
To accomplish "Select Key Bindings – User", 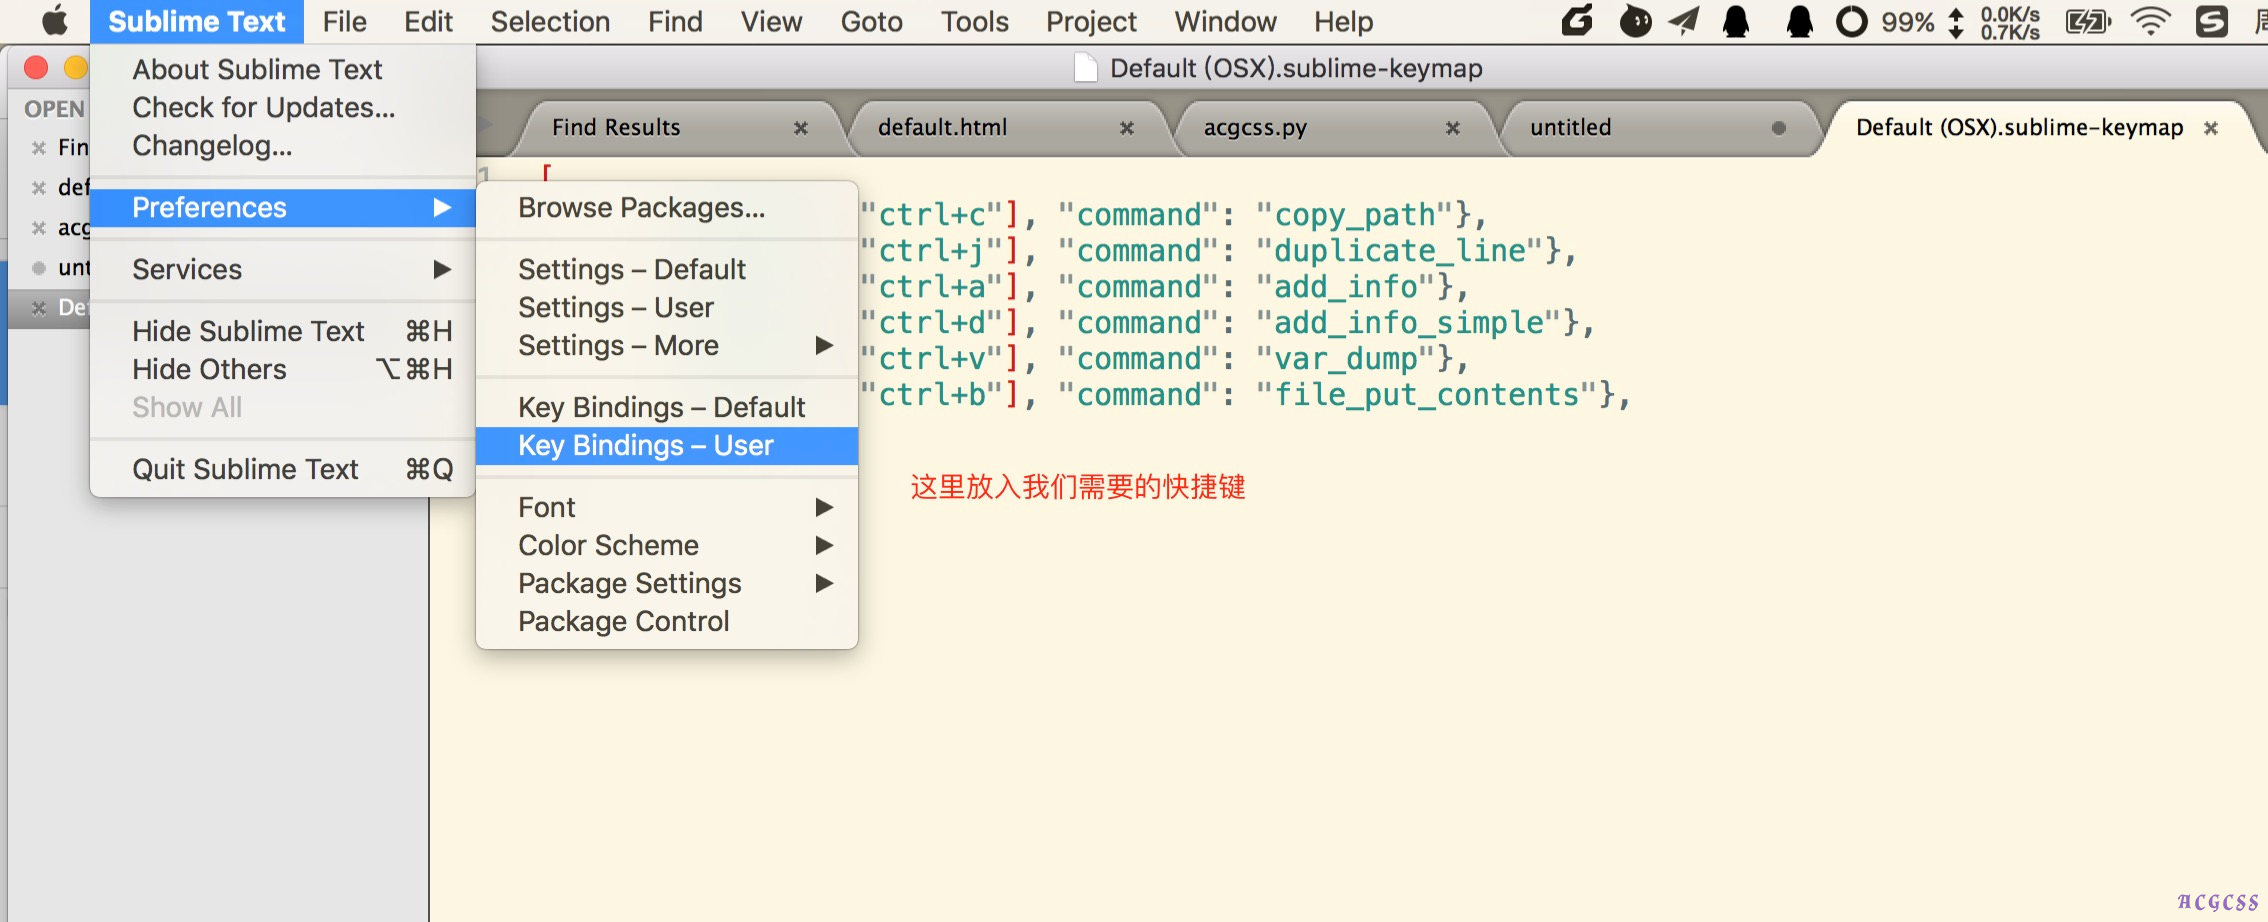I will 646,445.
